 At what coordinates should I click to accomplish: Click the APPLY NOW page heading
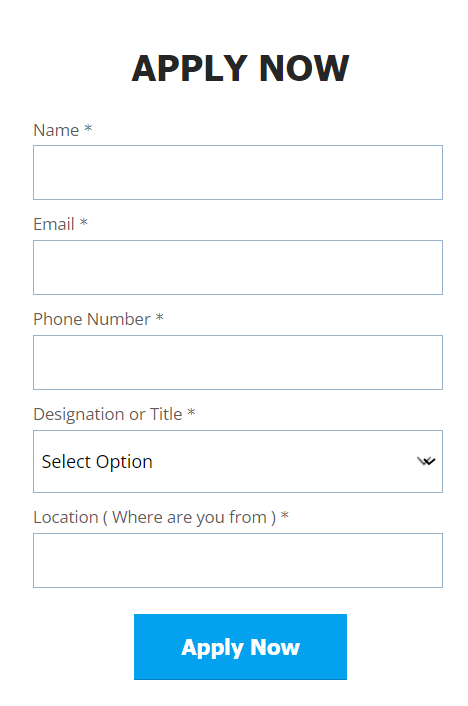(241, 68)
